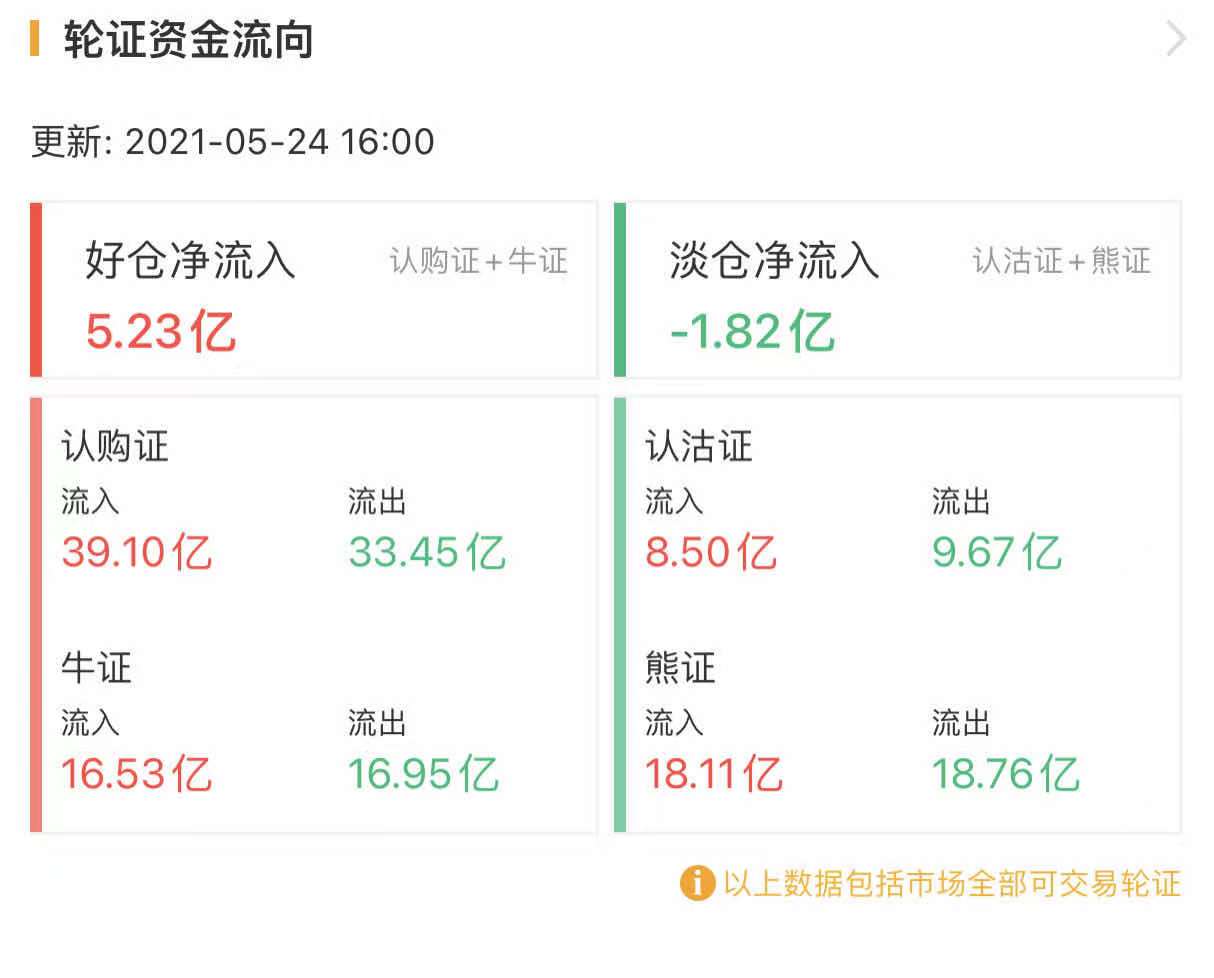
Task: Tap the 5.23亿 net inflow value
Action: coord(160,332)
